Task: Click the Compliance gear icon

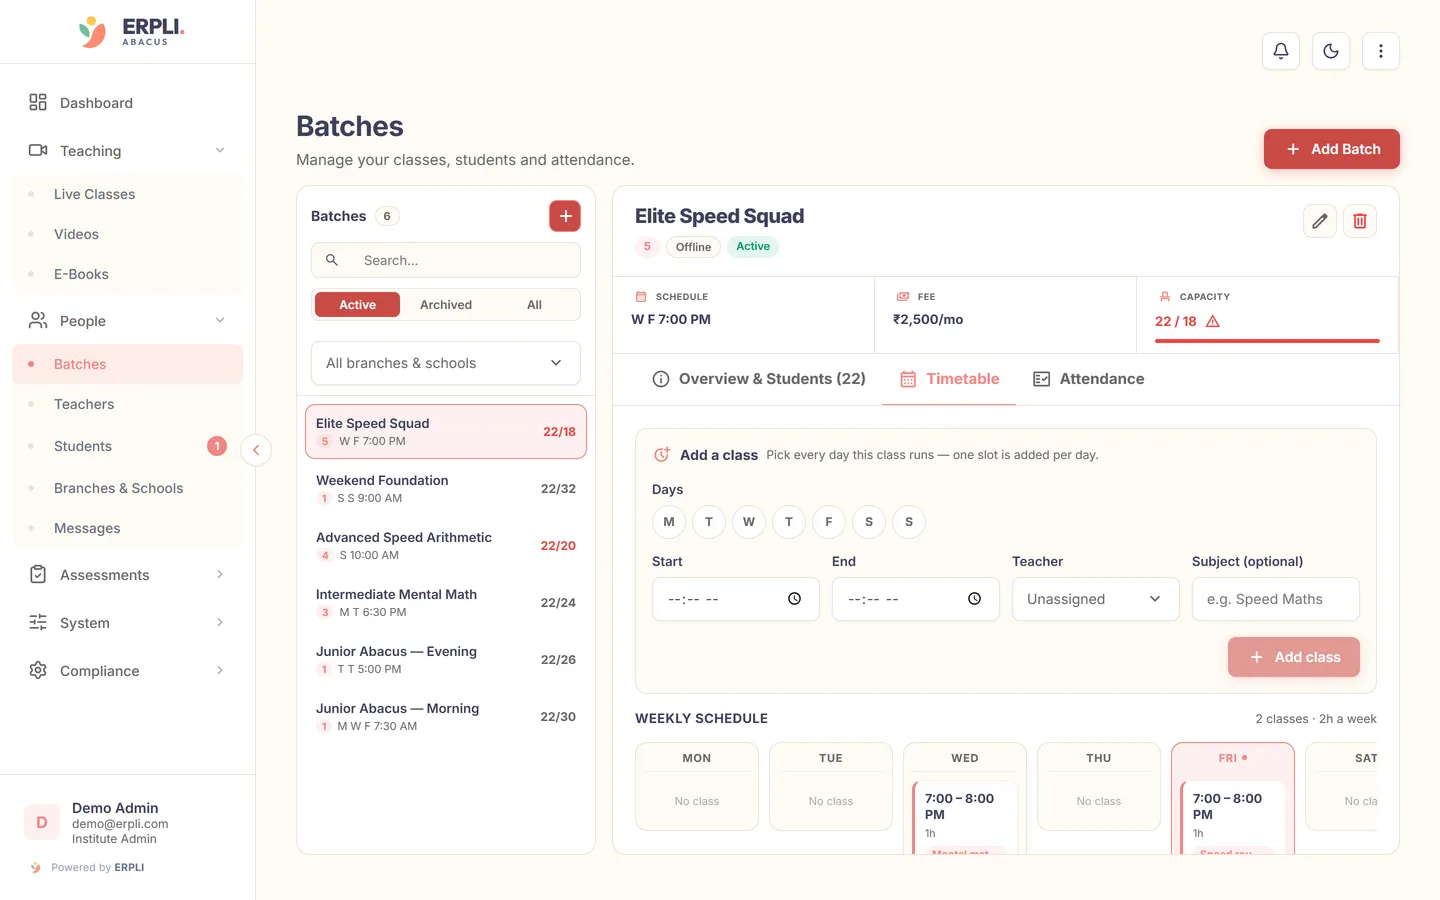Action: 38,670
